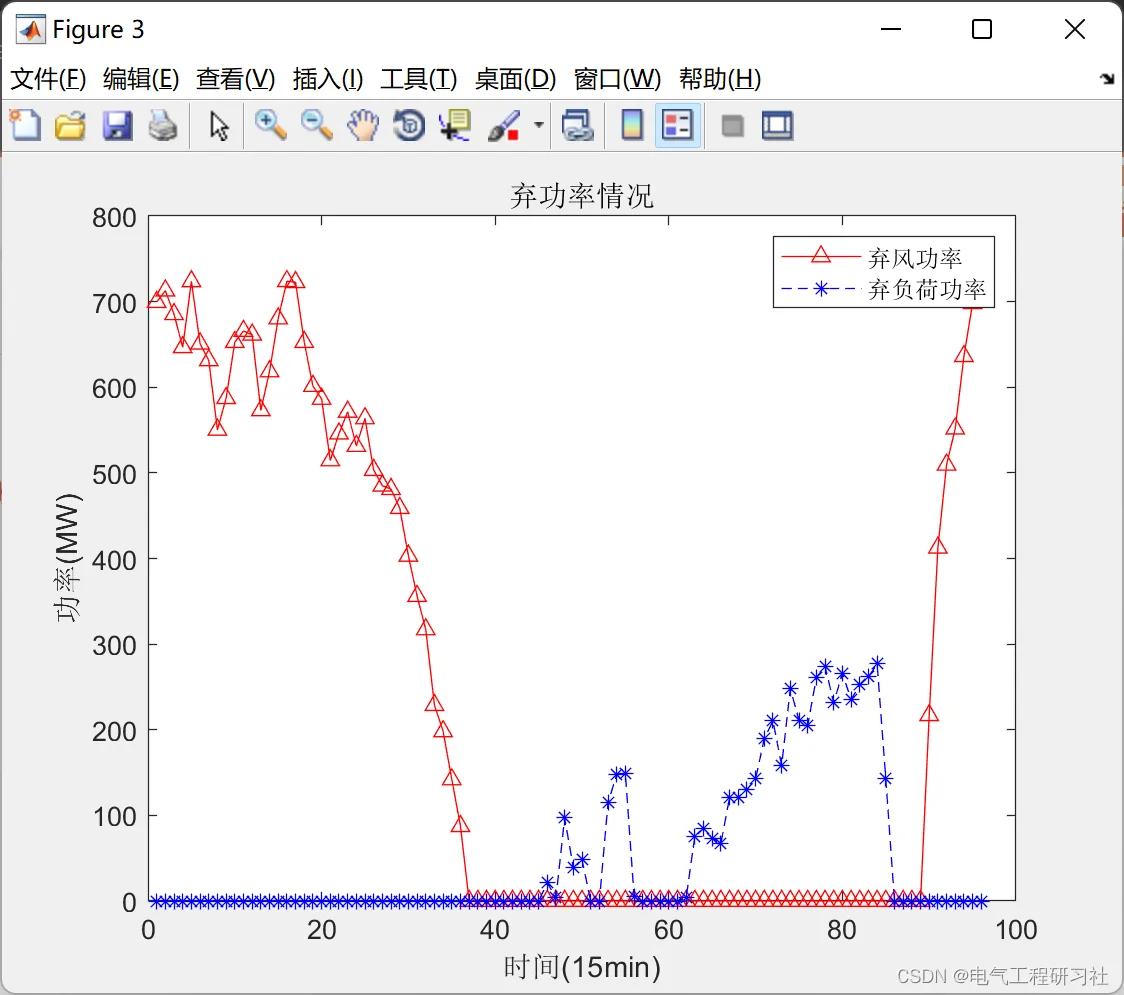Image resolution: width=1124 pixels, height=995 pixels.
Task: Choose the Data Cursor tool
Action: [x=455, y=125]
